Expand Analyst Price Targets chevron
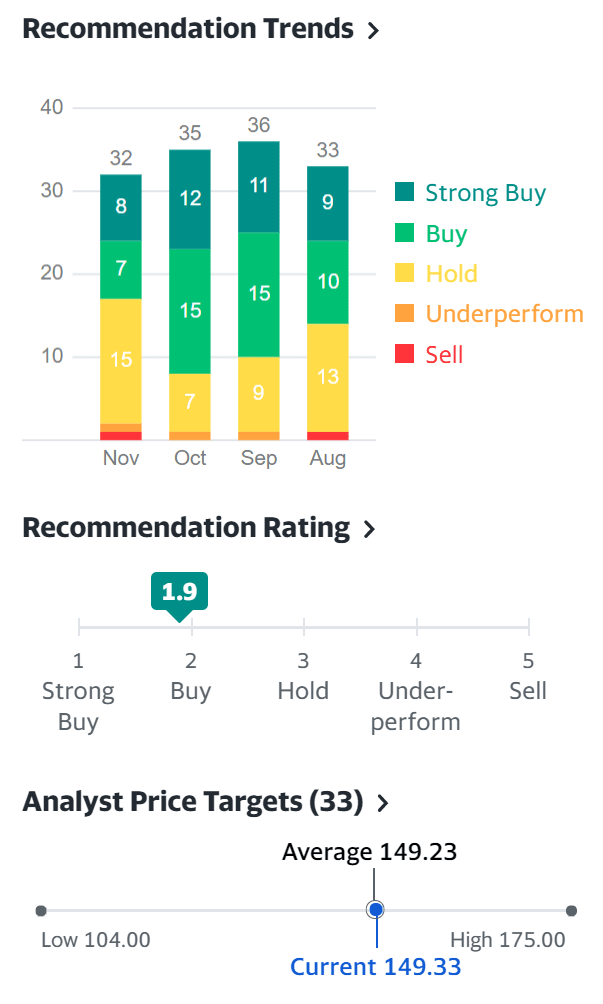The width and height of the screenshot is (603, 1004). 382,803
